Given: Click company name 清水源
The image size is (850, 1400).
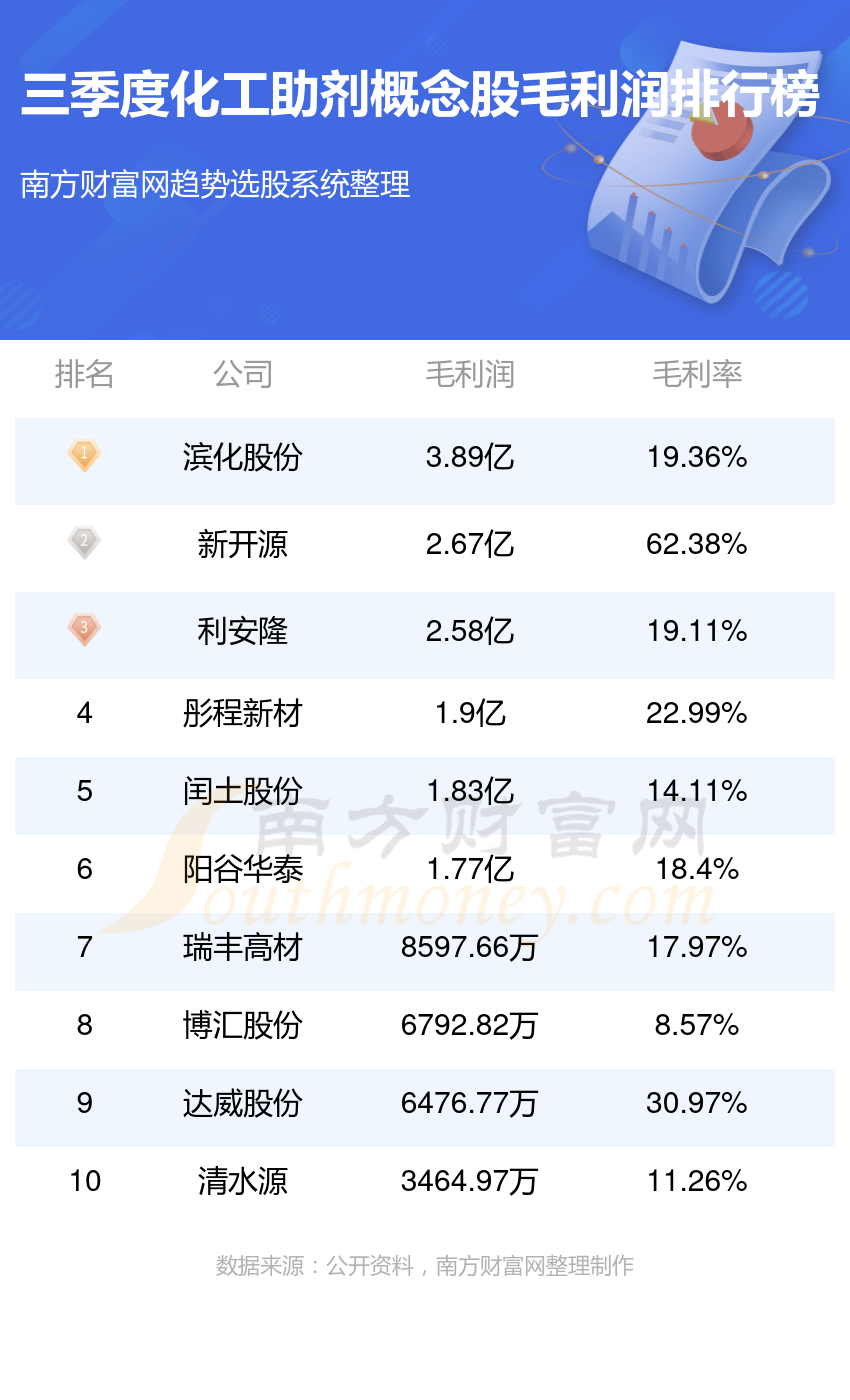Looking at the screenshot, I should (242, 1181).
